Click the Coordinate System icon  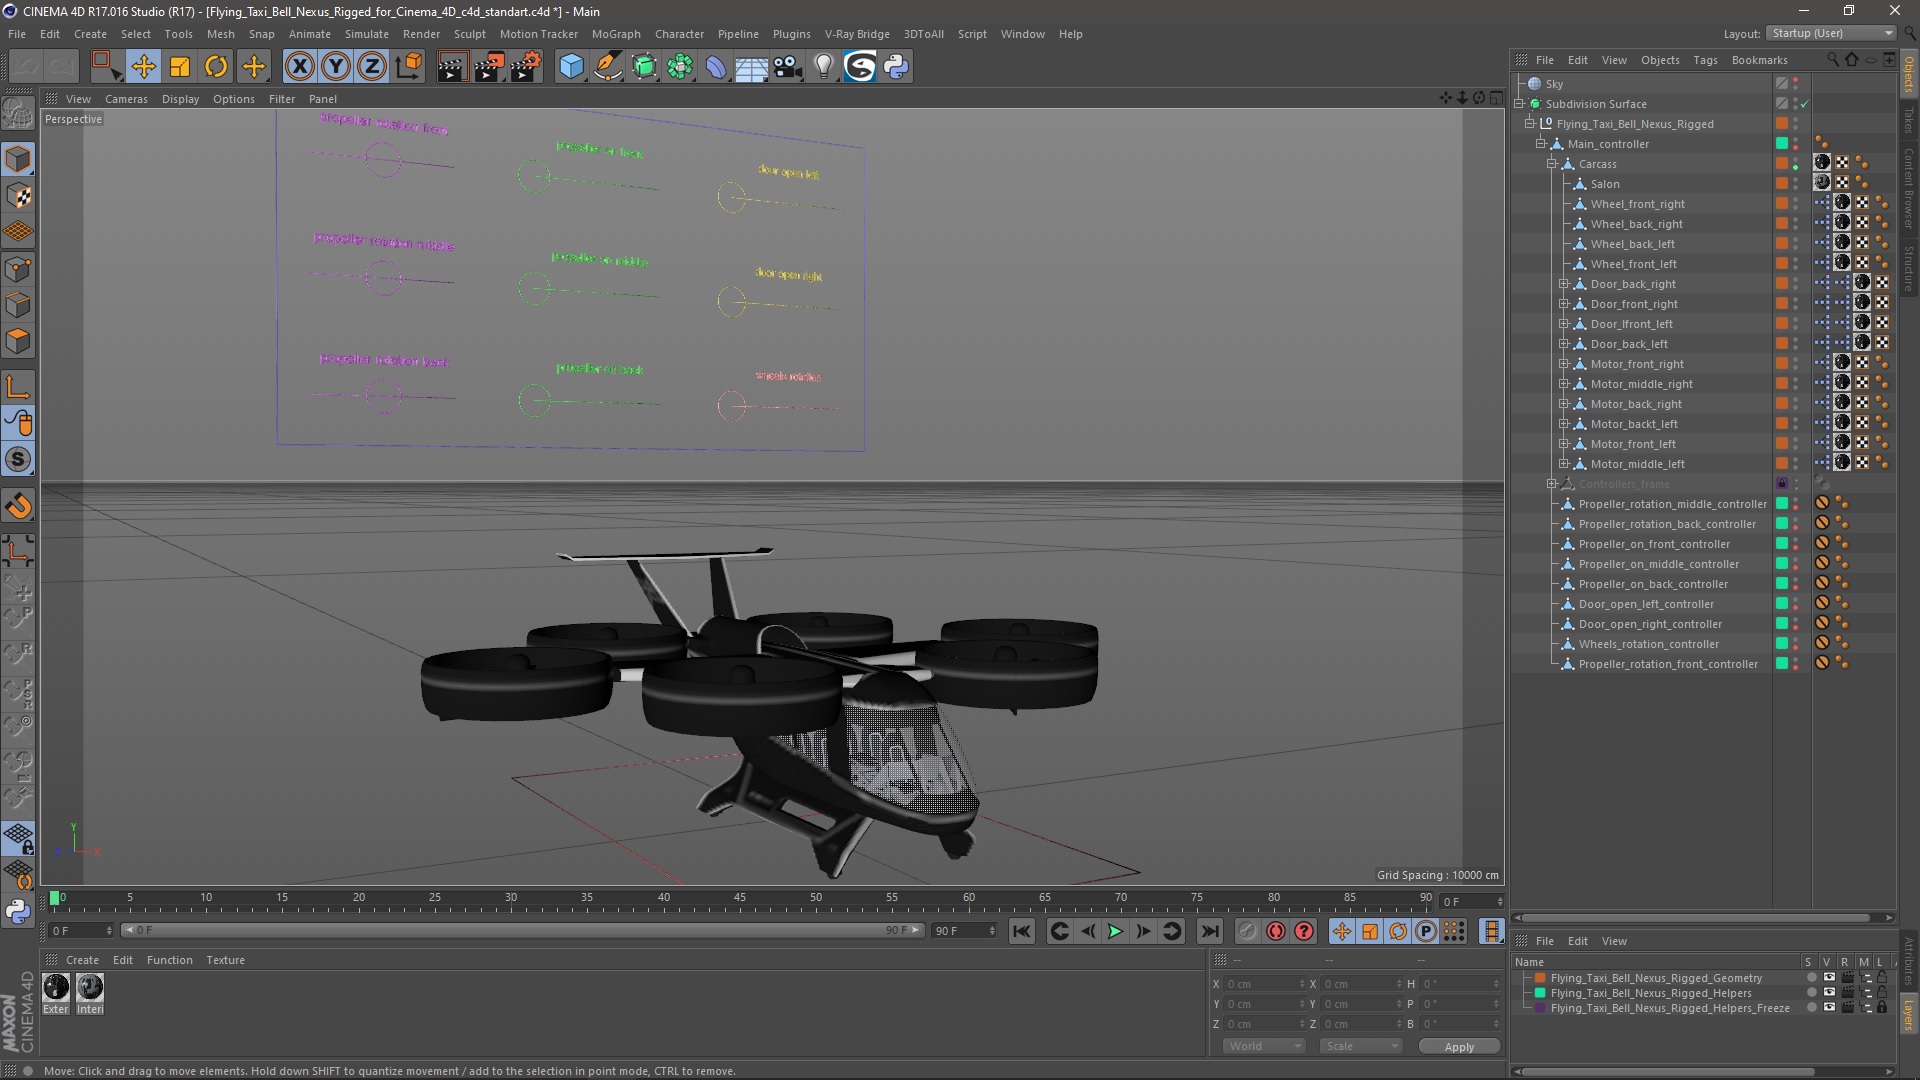(408, 67)
